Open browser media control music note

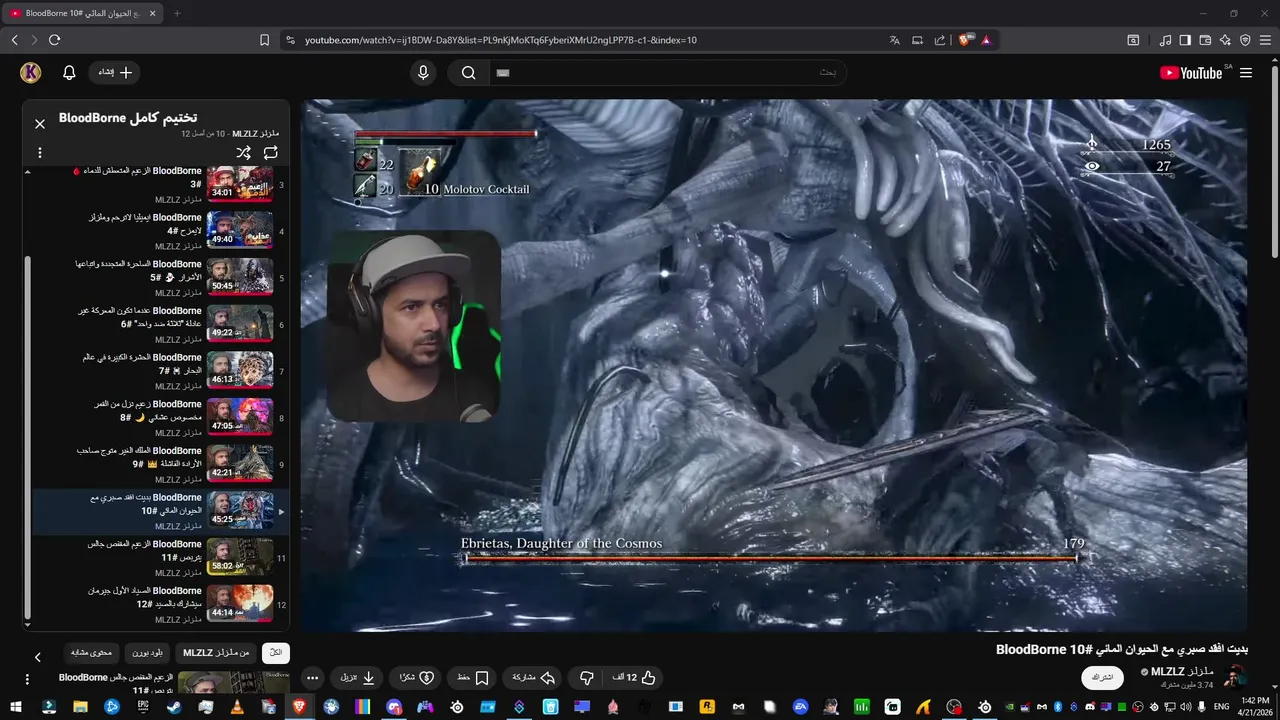(1165, 40)
